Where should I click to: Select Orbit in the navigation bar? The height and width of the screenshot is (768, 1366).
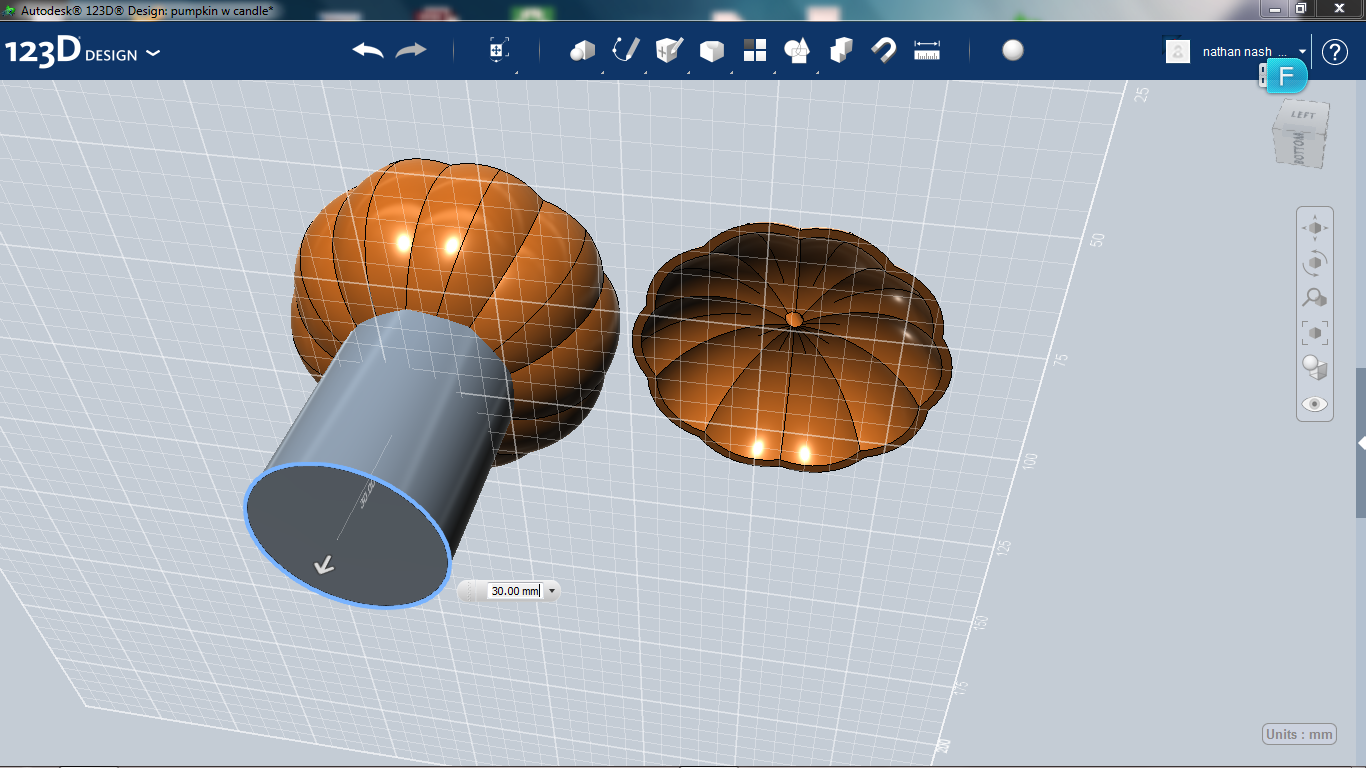[1315, 263]
